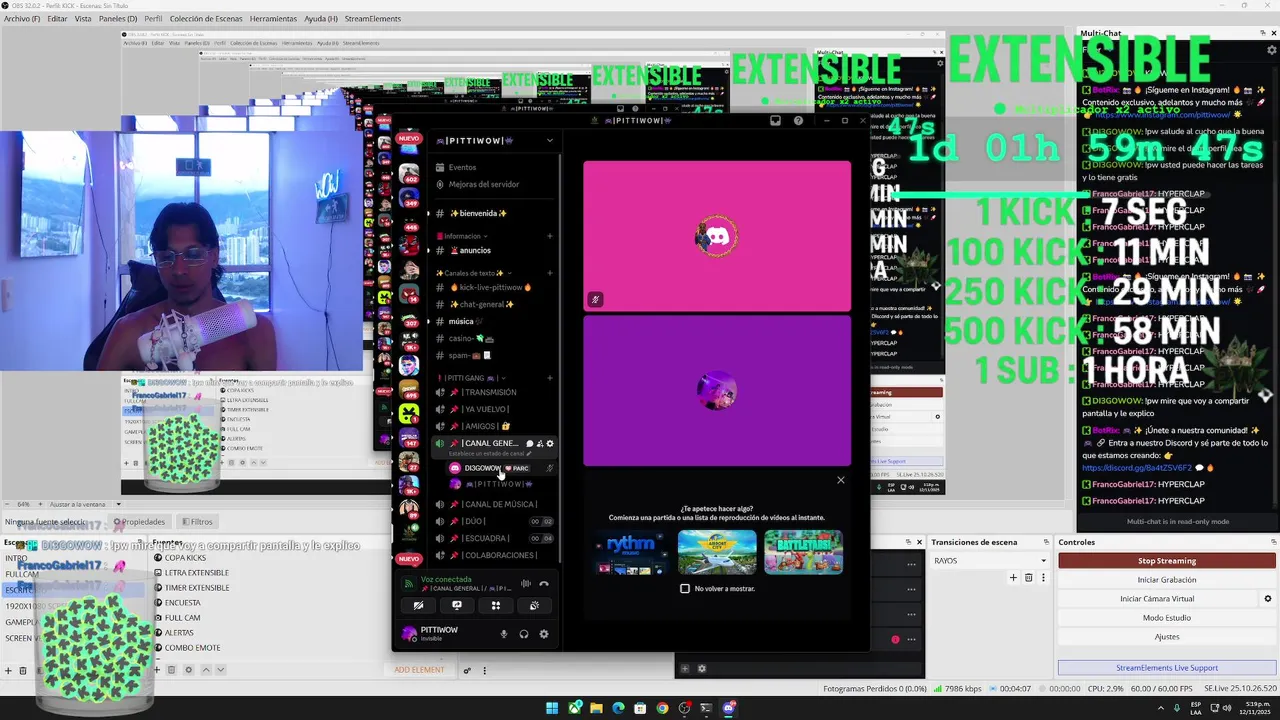Add a new OBS source with plus
This screenshot has height=720, width=1280.
(x=155, y=670)
